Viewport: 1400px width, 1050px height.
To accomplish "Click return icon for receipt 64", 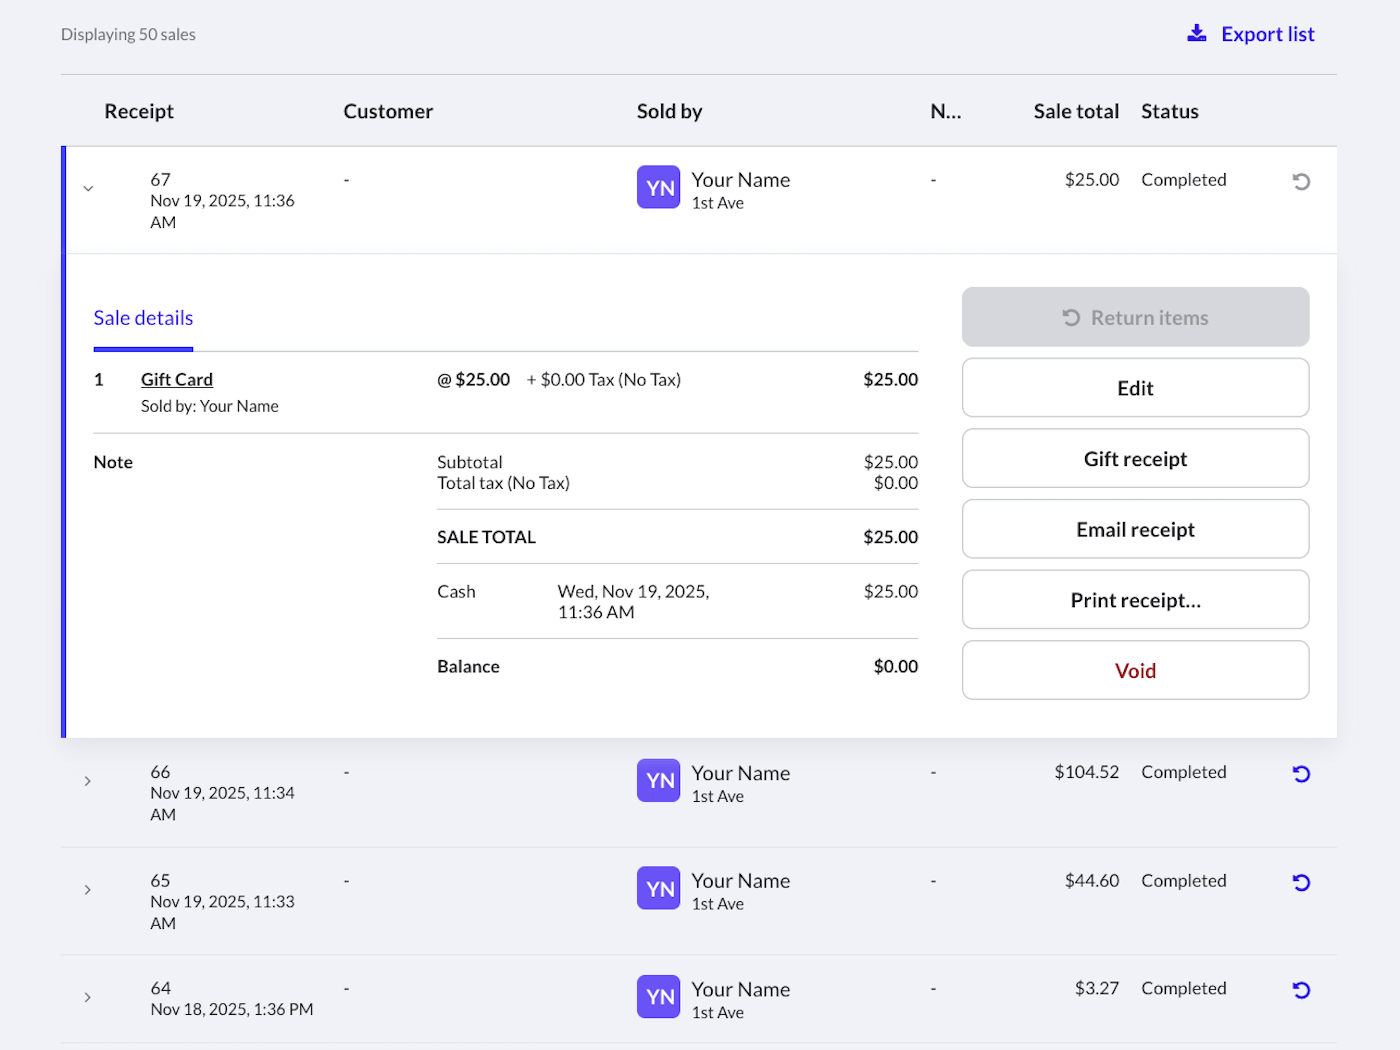I will pos(1300,990).
